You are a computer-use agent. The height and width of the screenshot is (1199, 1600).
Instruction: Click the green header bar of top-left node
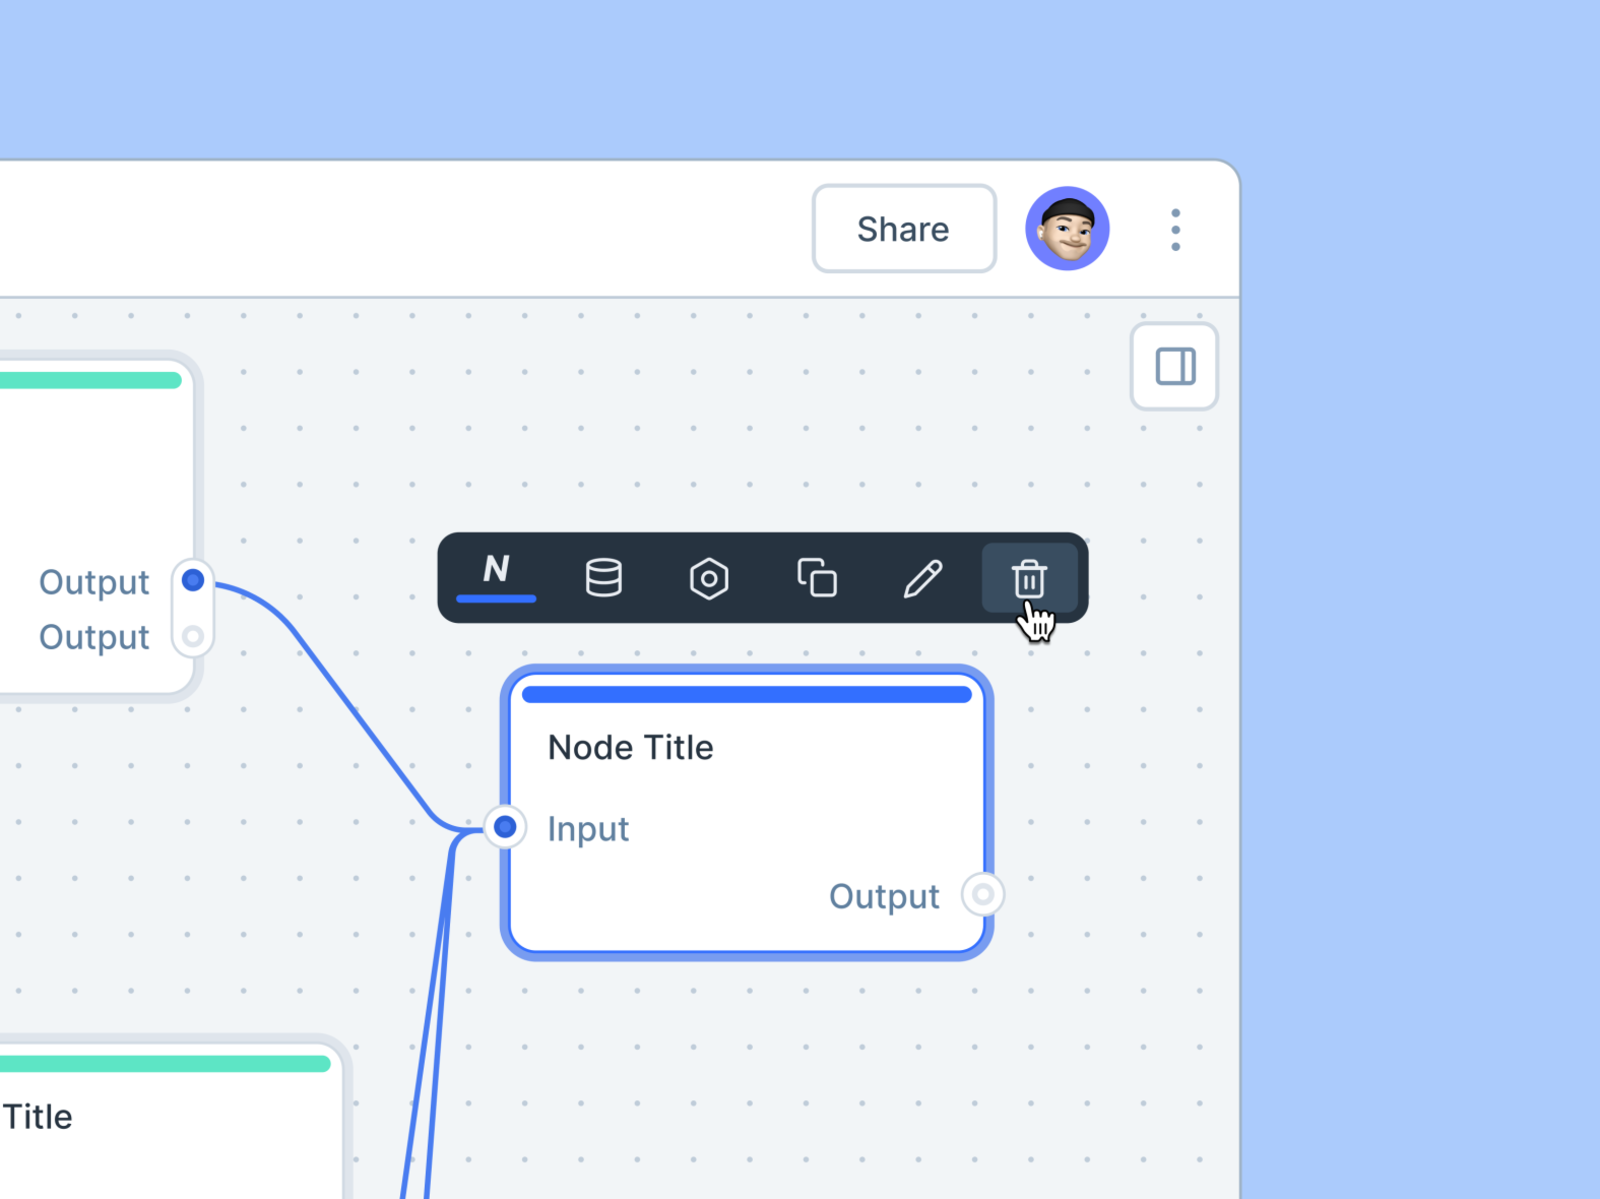click(90, 378)
